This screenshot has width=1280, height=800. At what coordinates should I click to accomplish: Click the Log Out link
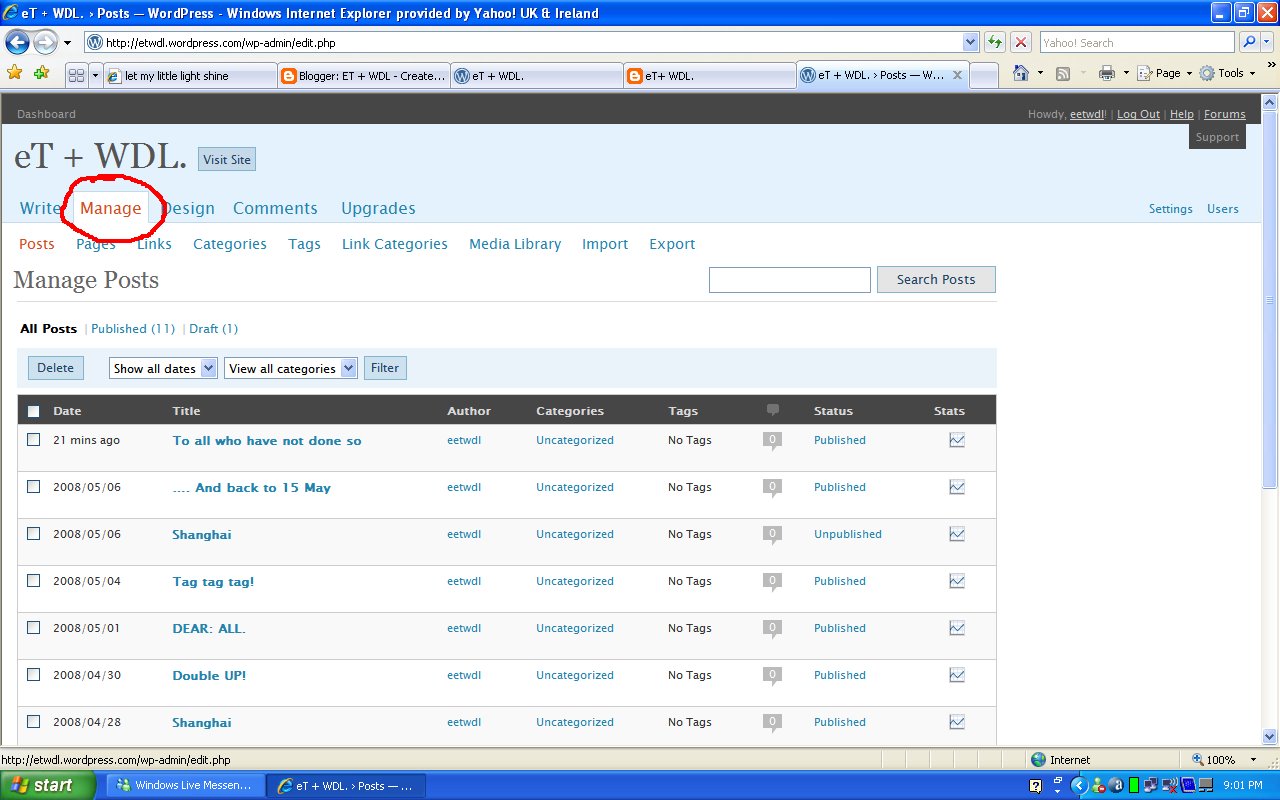coord(1138,114)
